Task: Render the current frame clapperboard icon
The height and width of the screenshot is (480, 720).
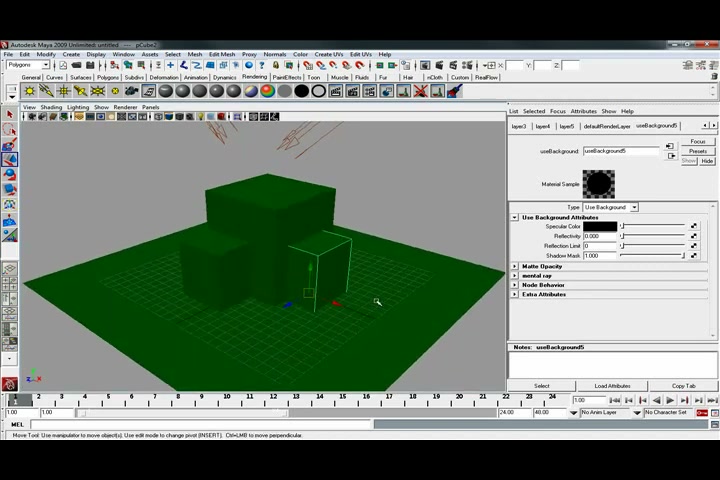Action: pos(439,65)
